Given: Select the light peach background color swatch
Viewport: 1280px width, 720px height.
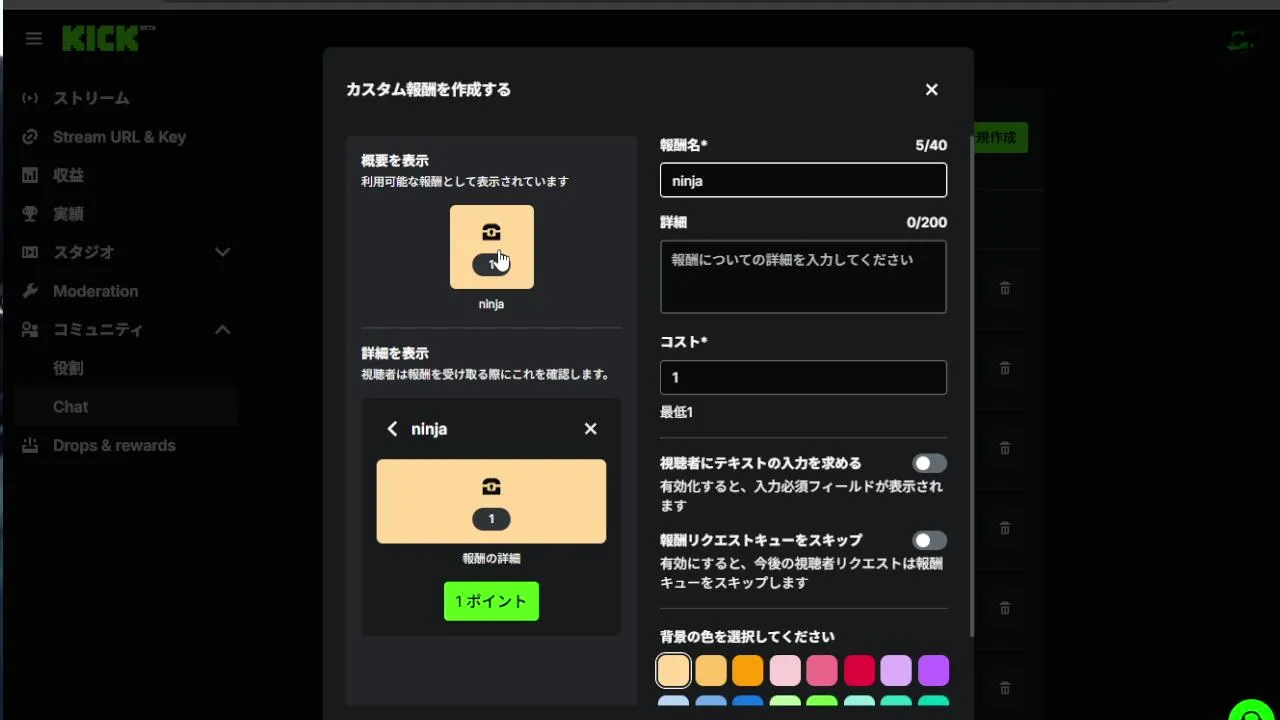Looking at the screenshot, I should point(674,670).
